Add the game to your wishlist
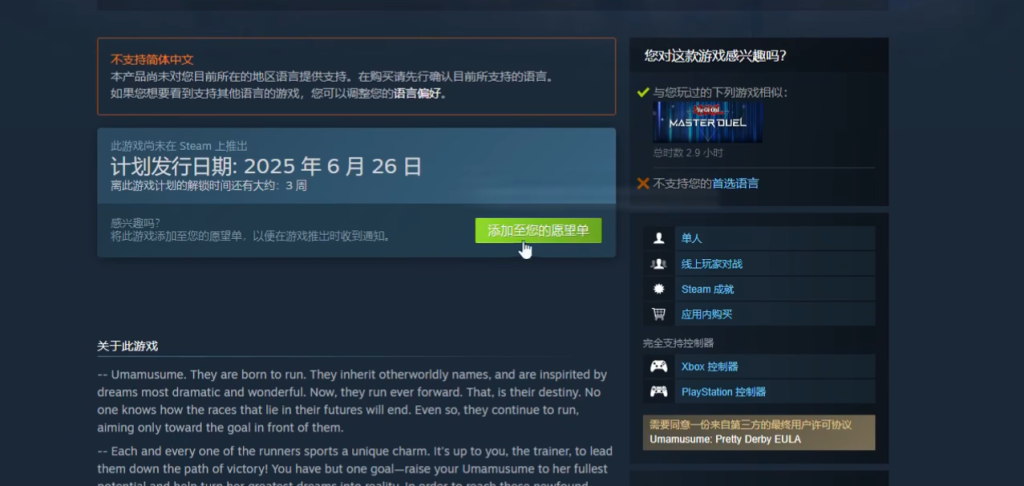The image size is (1024, 486). pos(538,231)
